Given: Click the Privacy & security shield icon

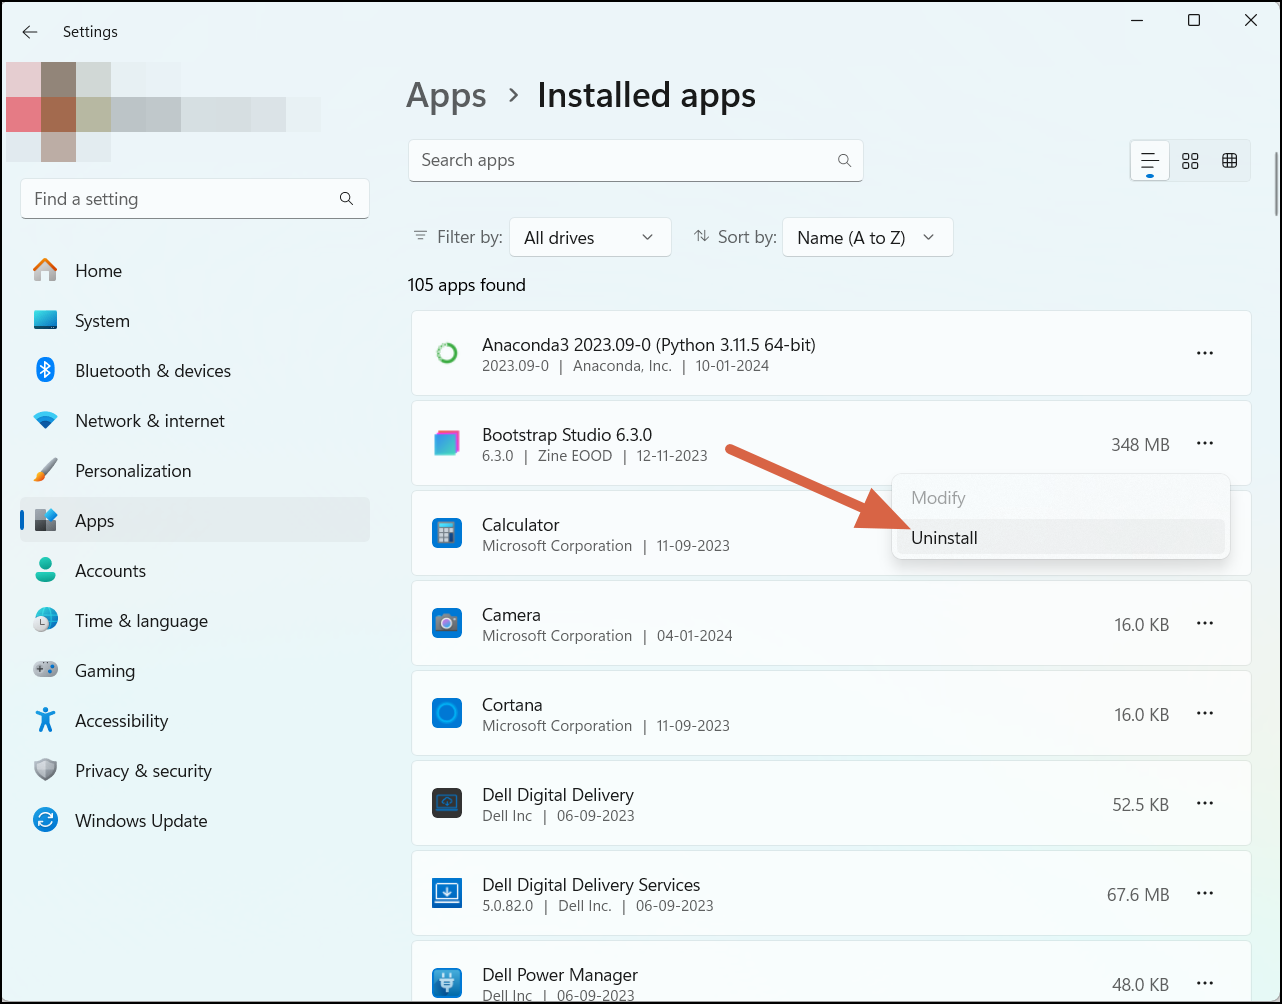Looking at the screenshot, I should [45, 770].
